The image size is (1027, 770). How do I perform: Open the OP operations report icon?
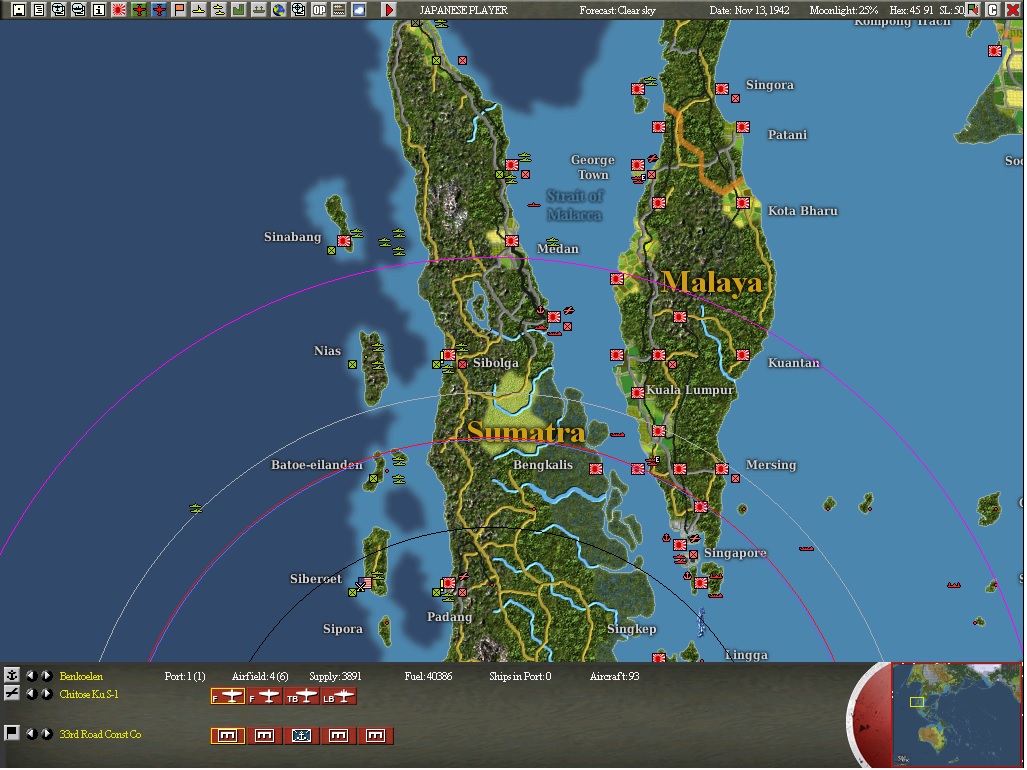point(319,10)
